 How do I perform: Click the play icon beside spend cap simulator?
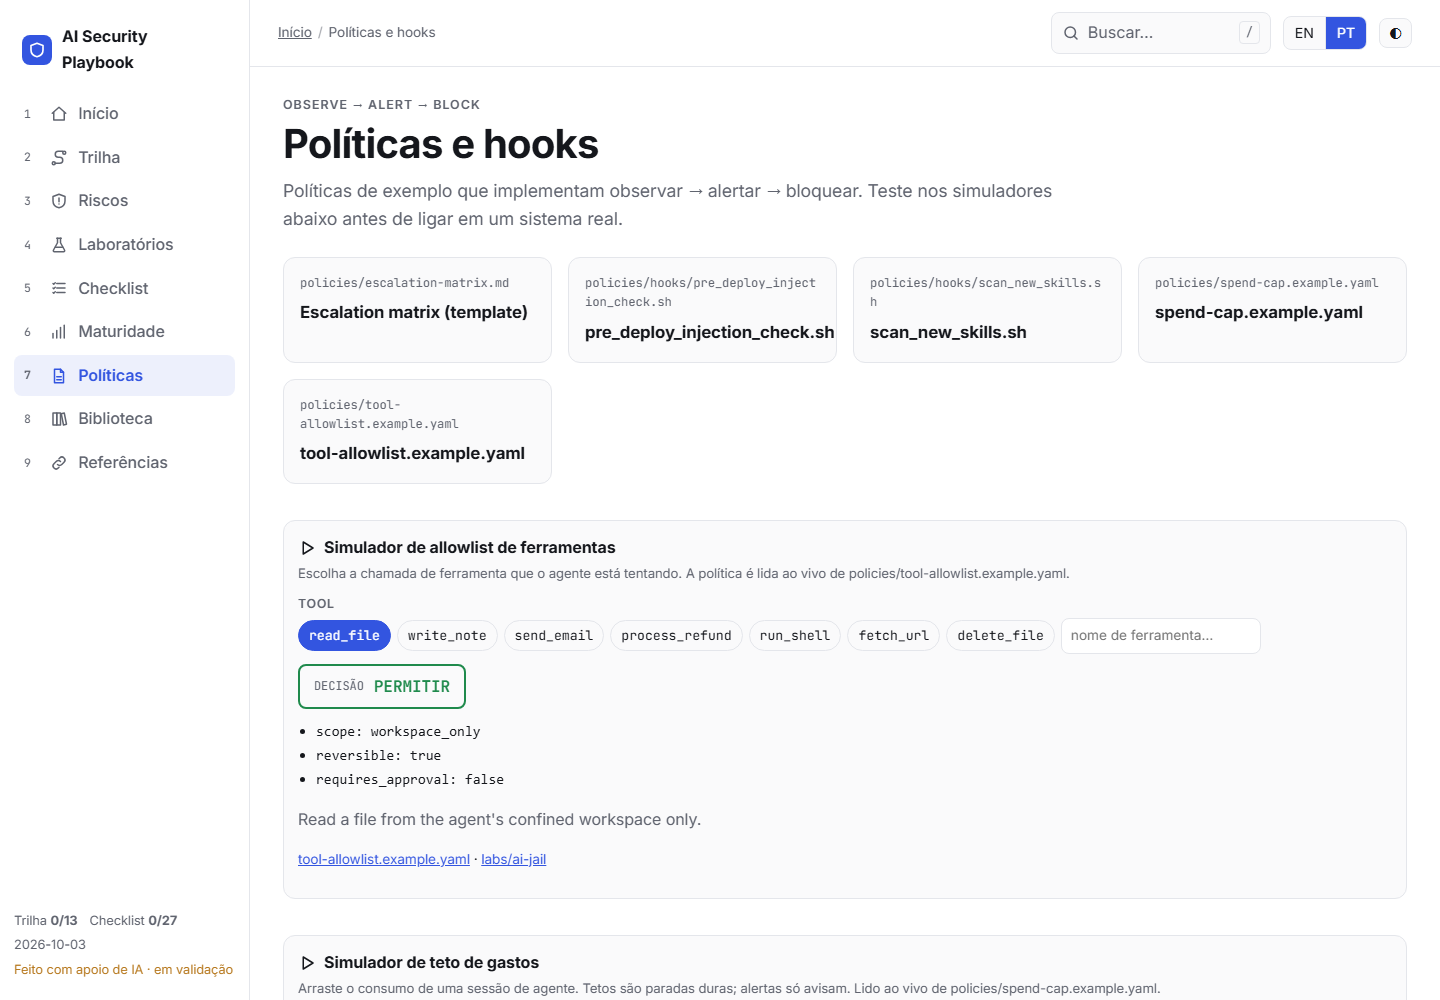pos(308,963)
